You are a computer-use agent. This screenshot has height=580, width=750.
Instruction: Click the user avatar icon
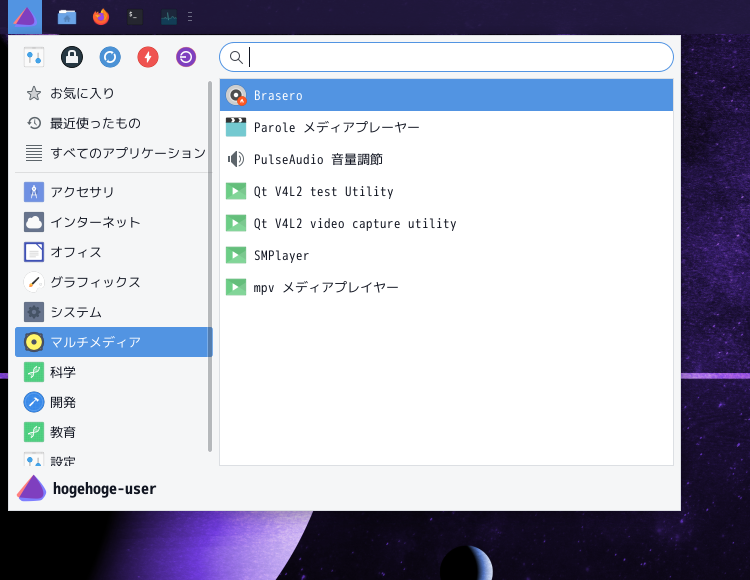[32, 488]
